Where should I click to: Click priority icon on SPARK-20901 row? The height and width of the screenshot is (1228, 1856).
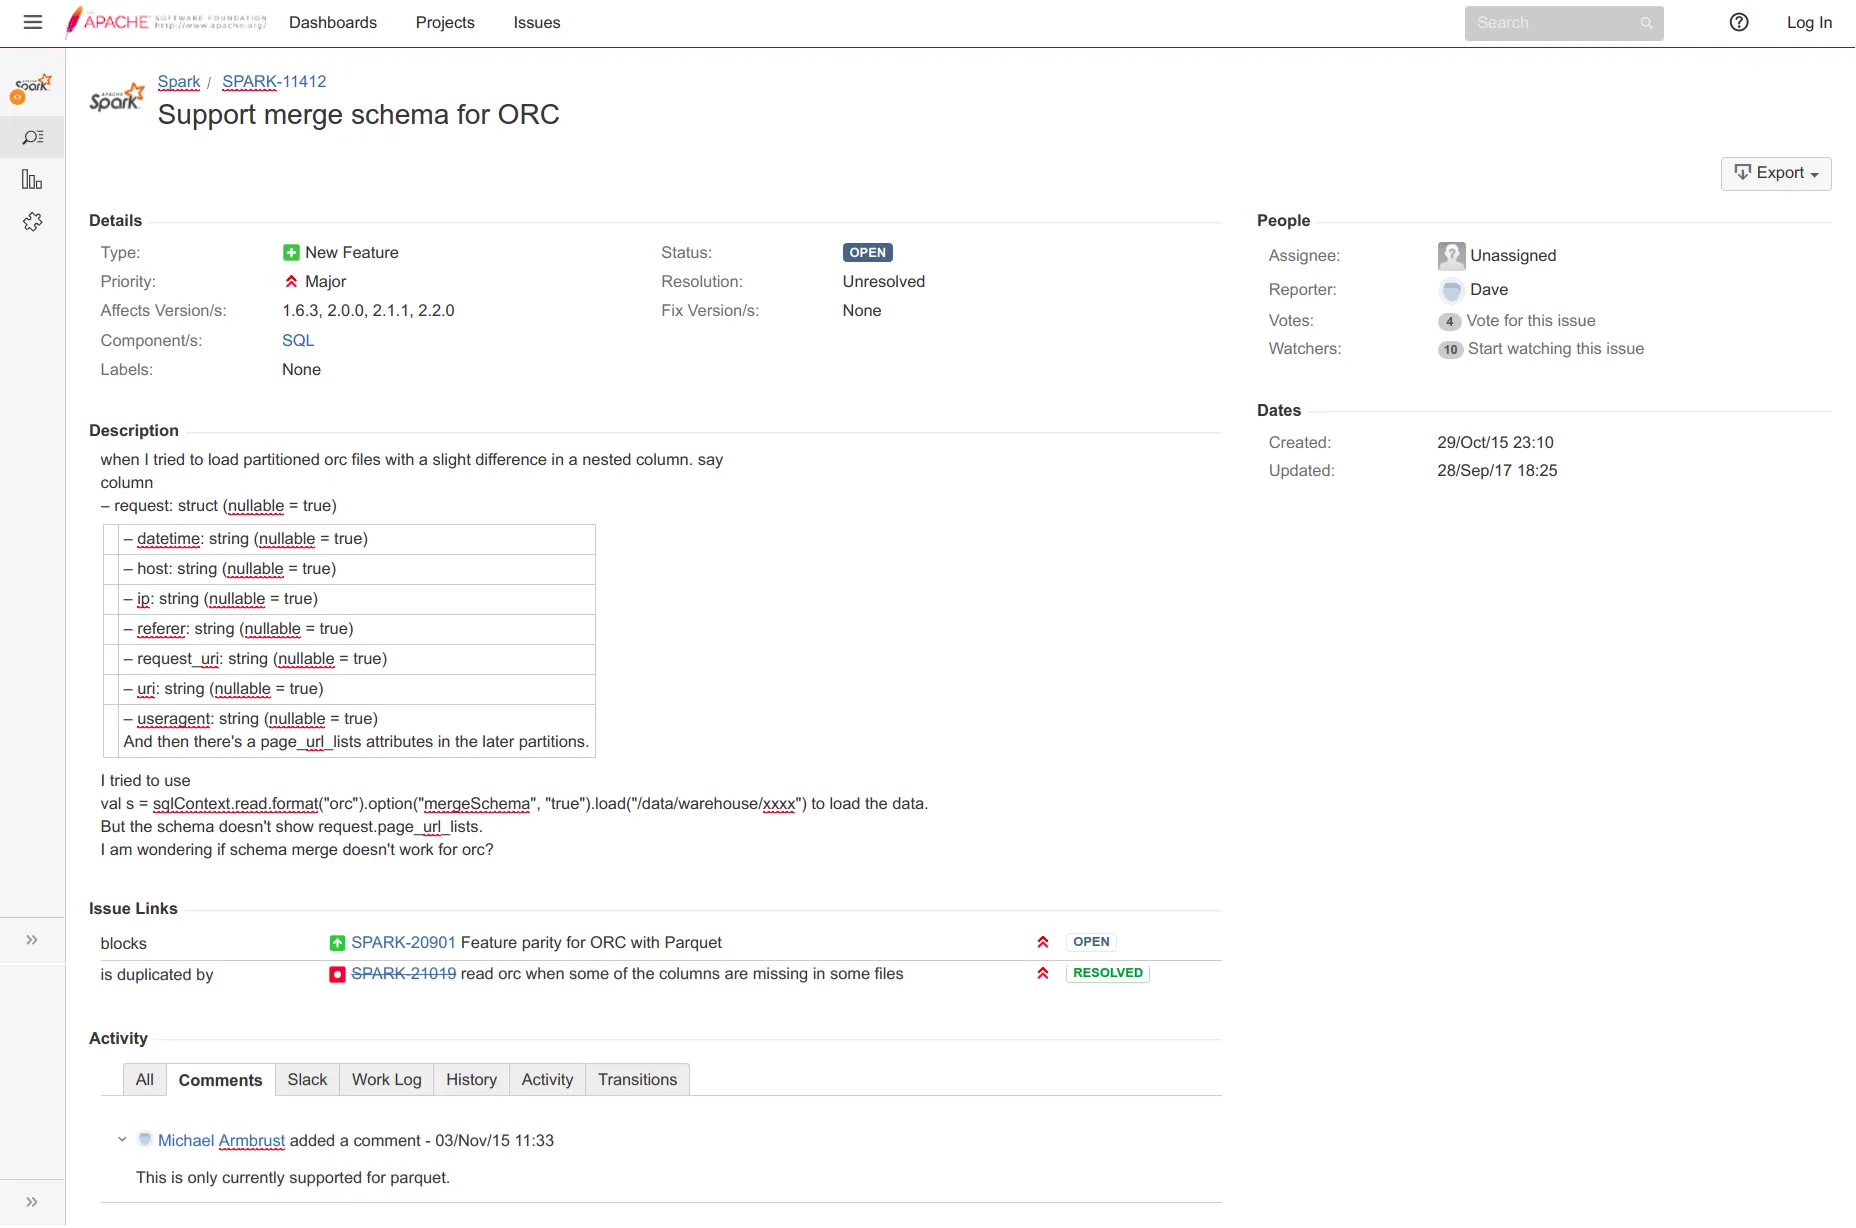click(x=1043, y=942)
